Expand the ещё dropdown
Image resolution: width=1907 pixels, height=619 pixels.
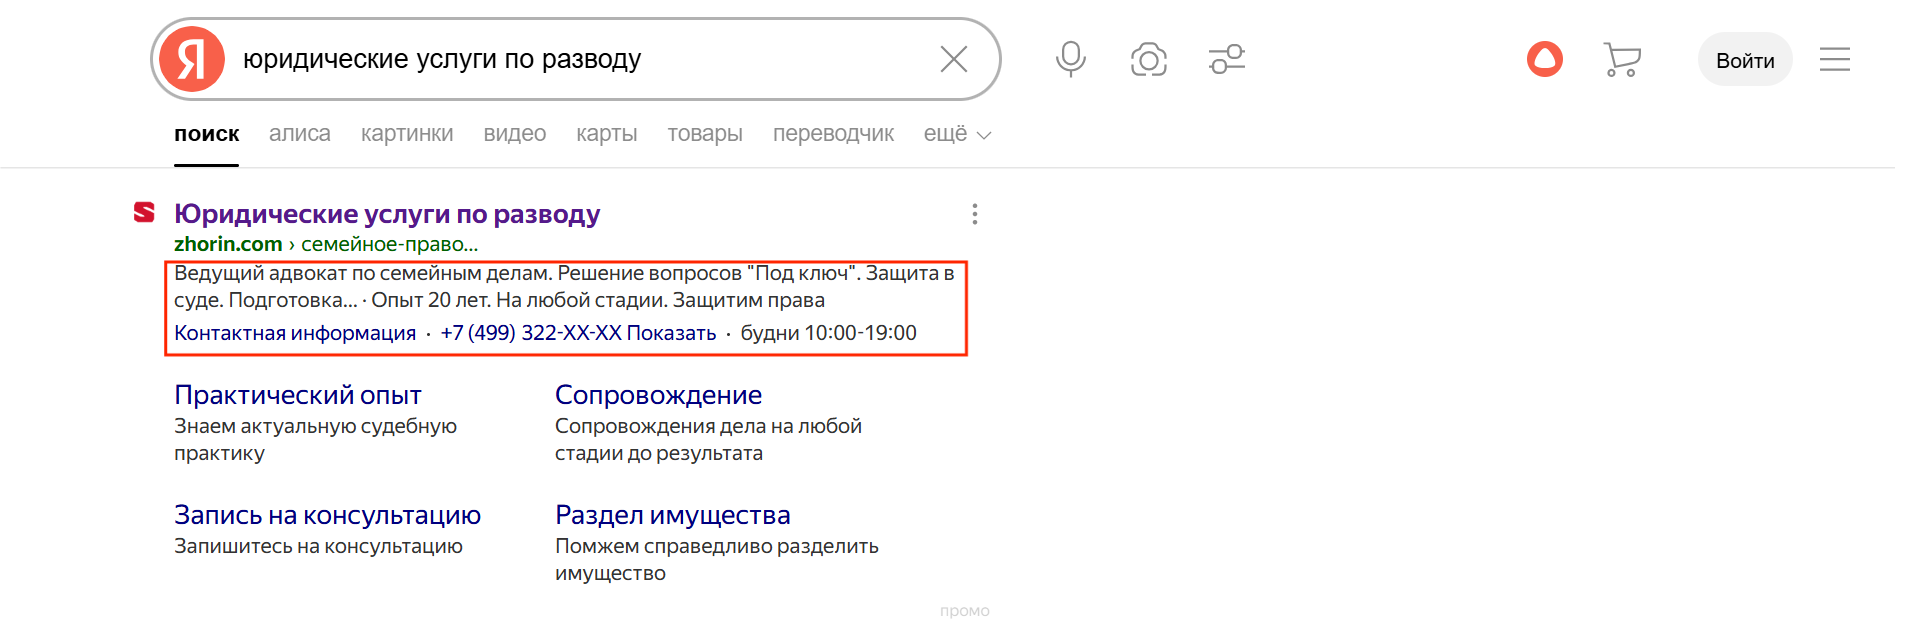tap(957, 133)
